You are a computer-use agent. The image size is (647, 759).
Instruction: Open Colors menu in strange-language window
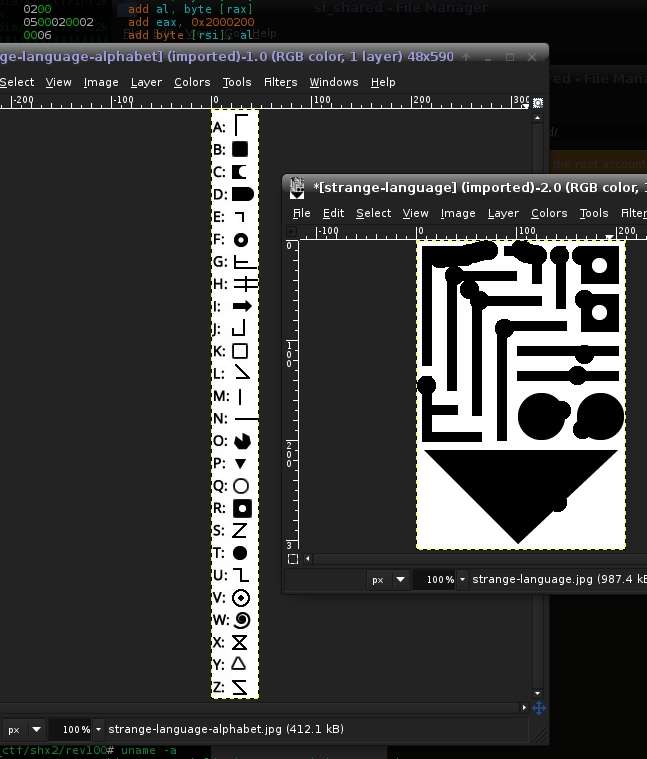(549, 213)
